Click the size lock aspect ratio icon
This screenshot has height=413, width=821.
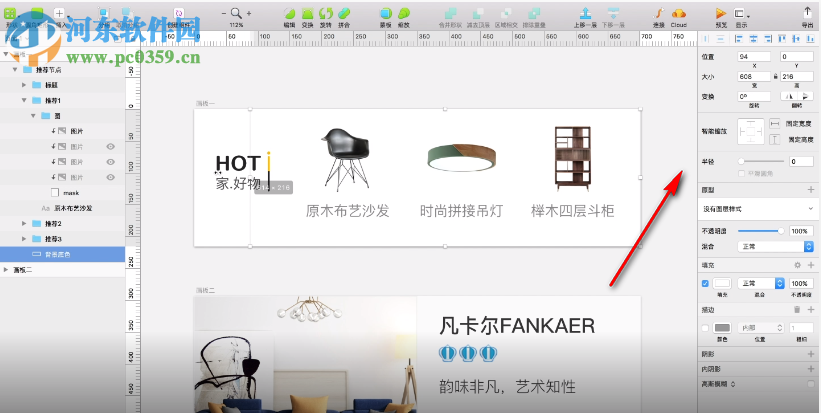pos(775,76)
